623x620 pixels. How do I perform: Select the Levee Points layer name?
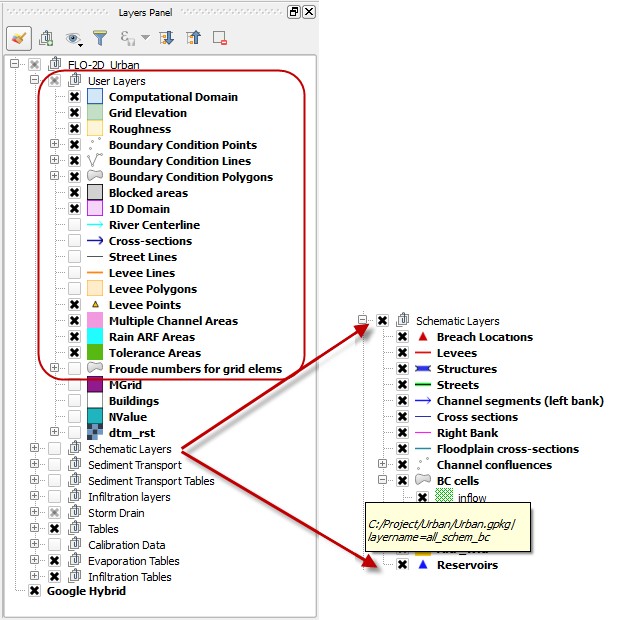click(x=144, y=305)
